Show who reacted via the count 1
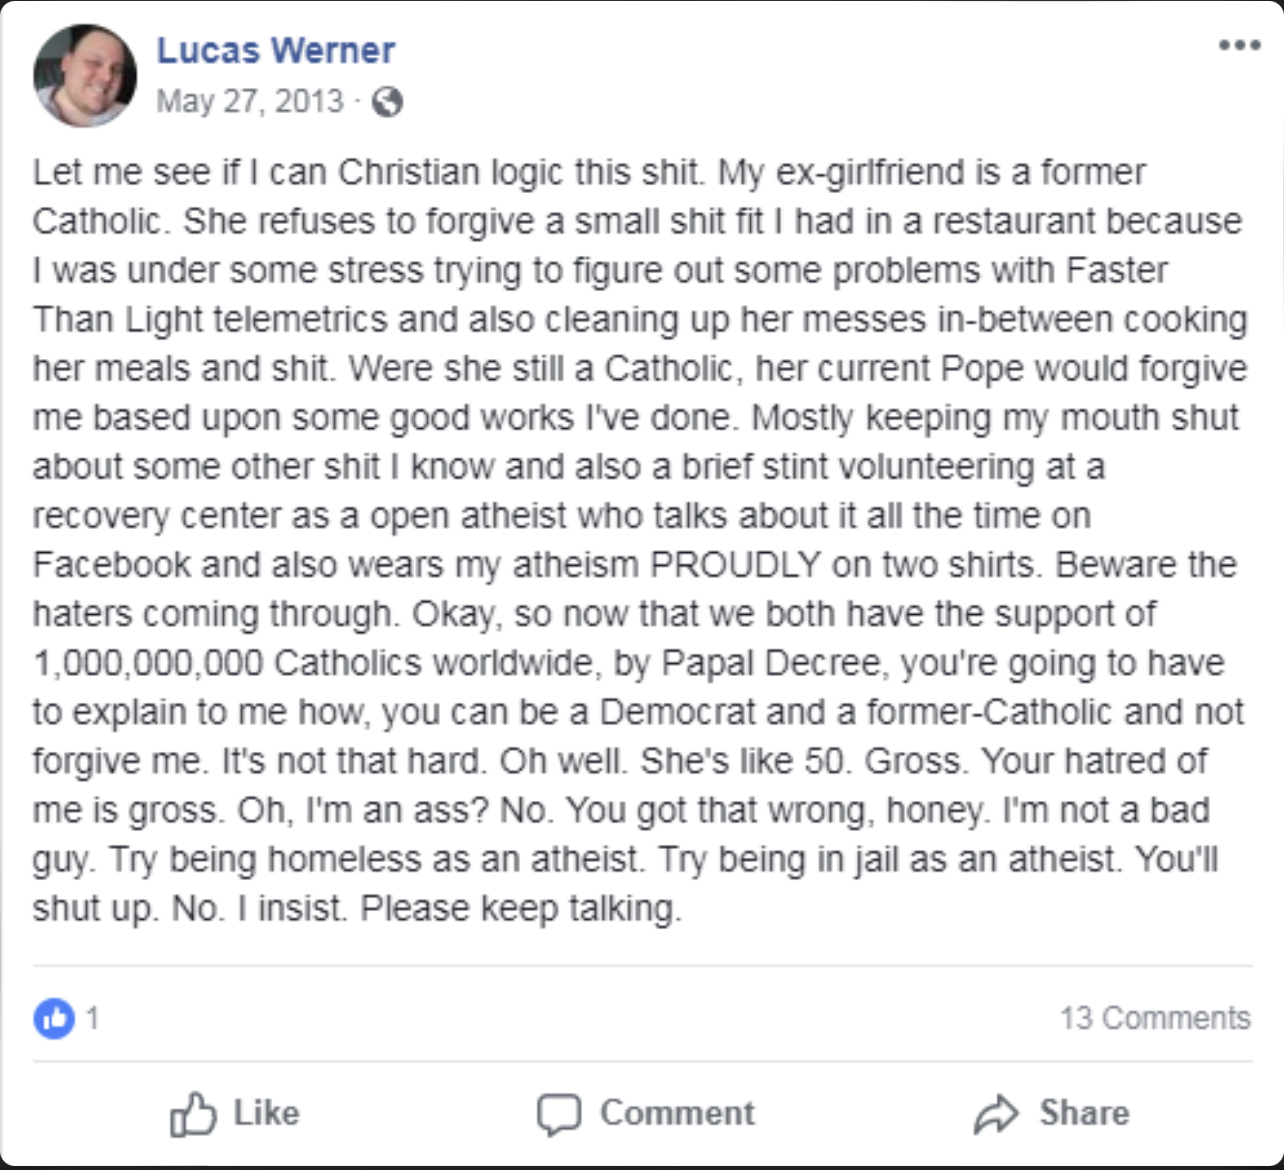Image resolution: width=1284 pixels, height=1170 pixels. (92, 1018)
